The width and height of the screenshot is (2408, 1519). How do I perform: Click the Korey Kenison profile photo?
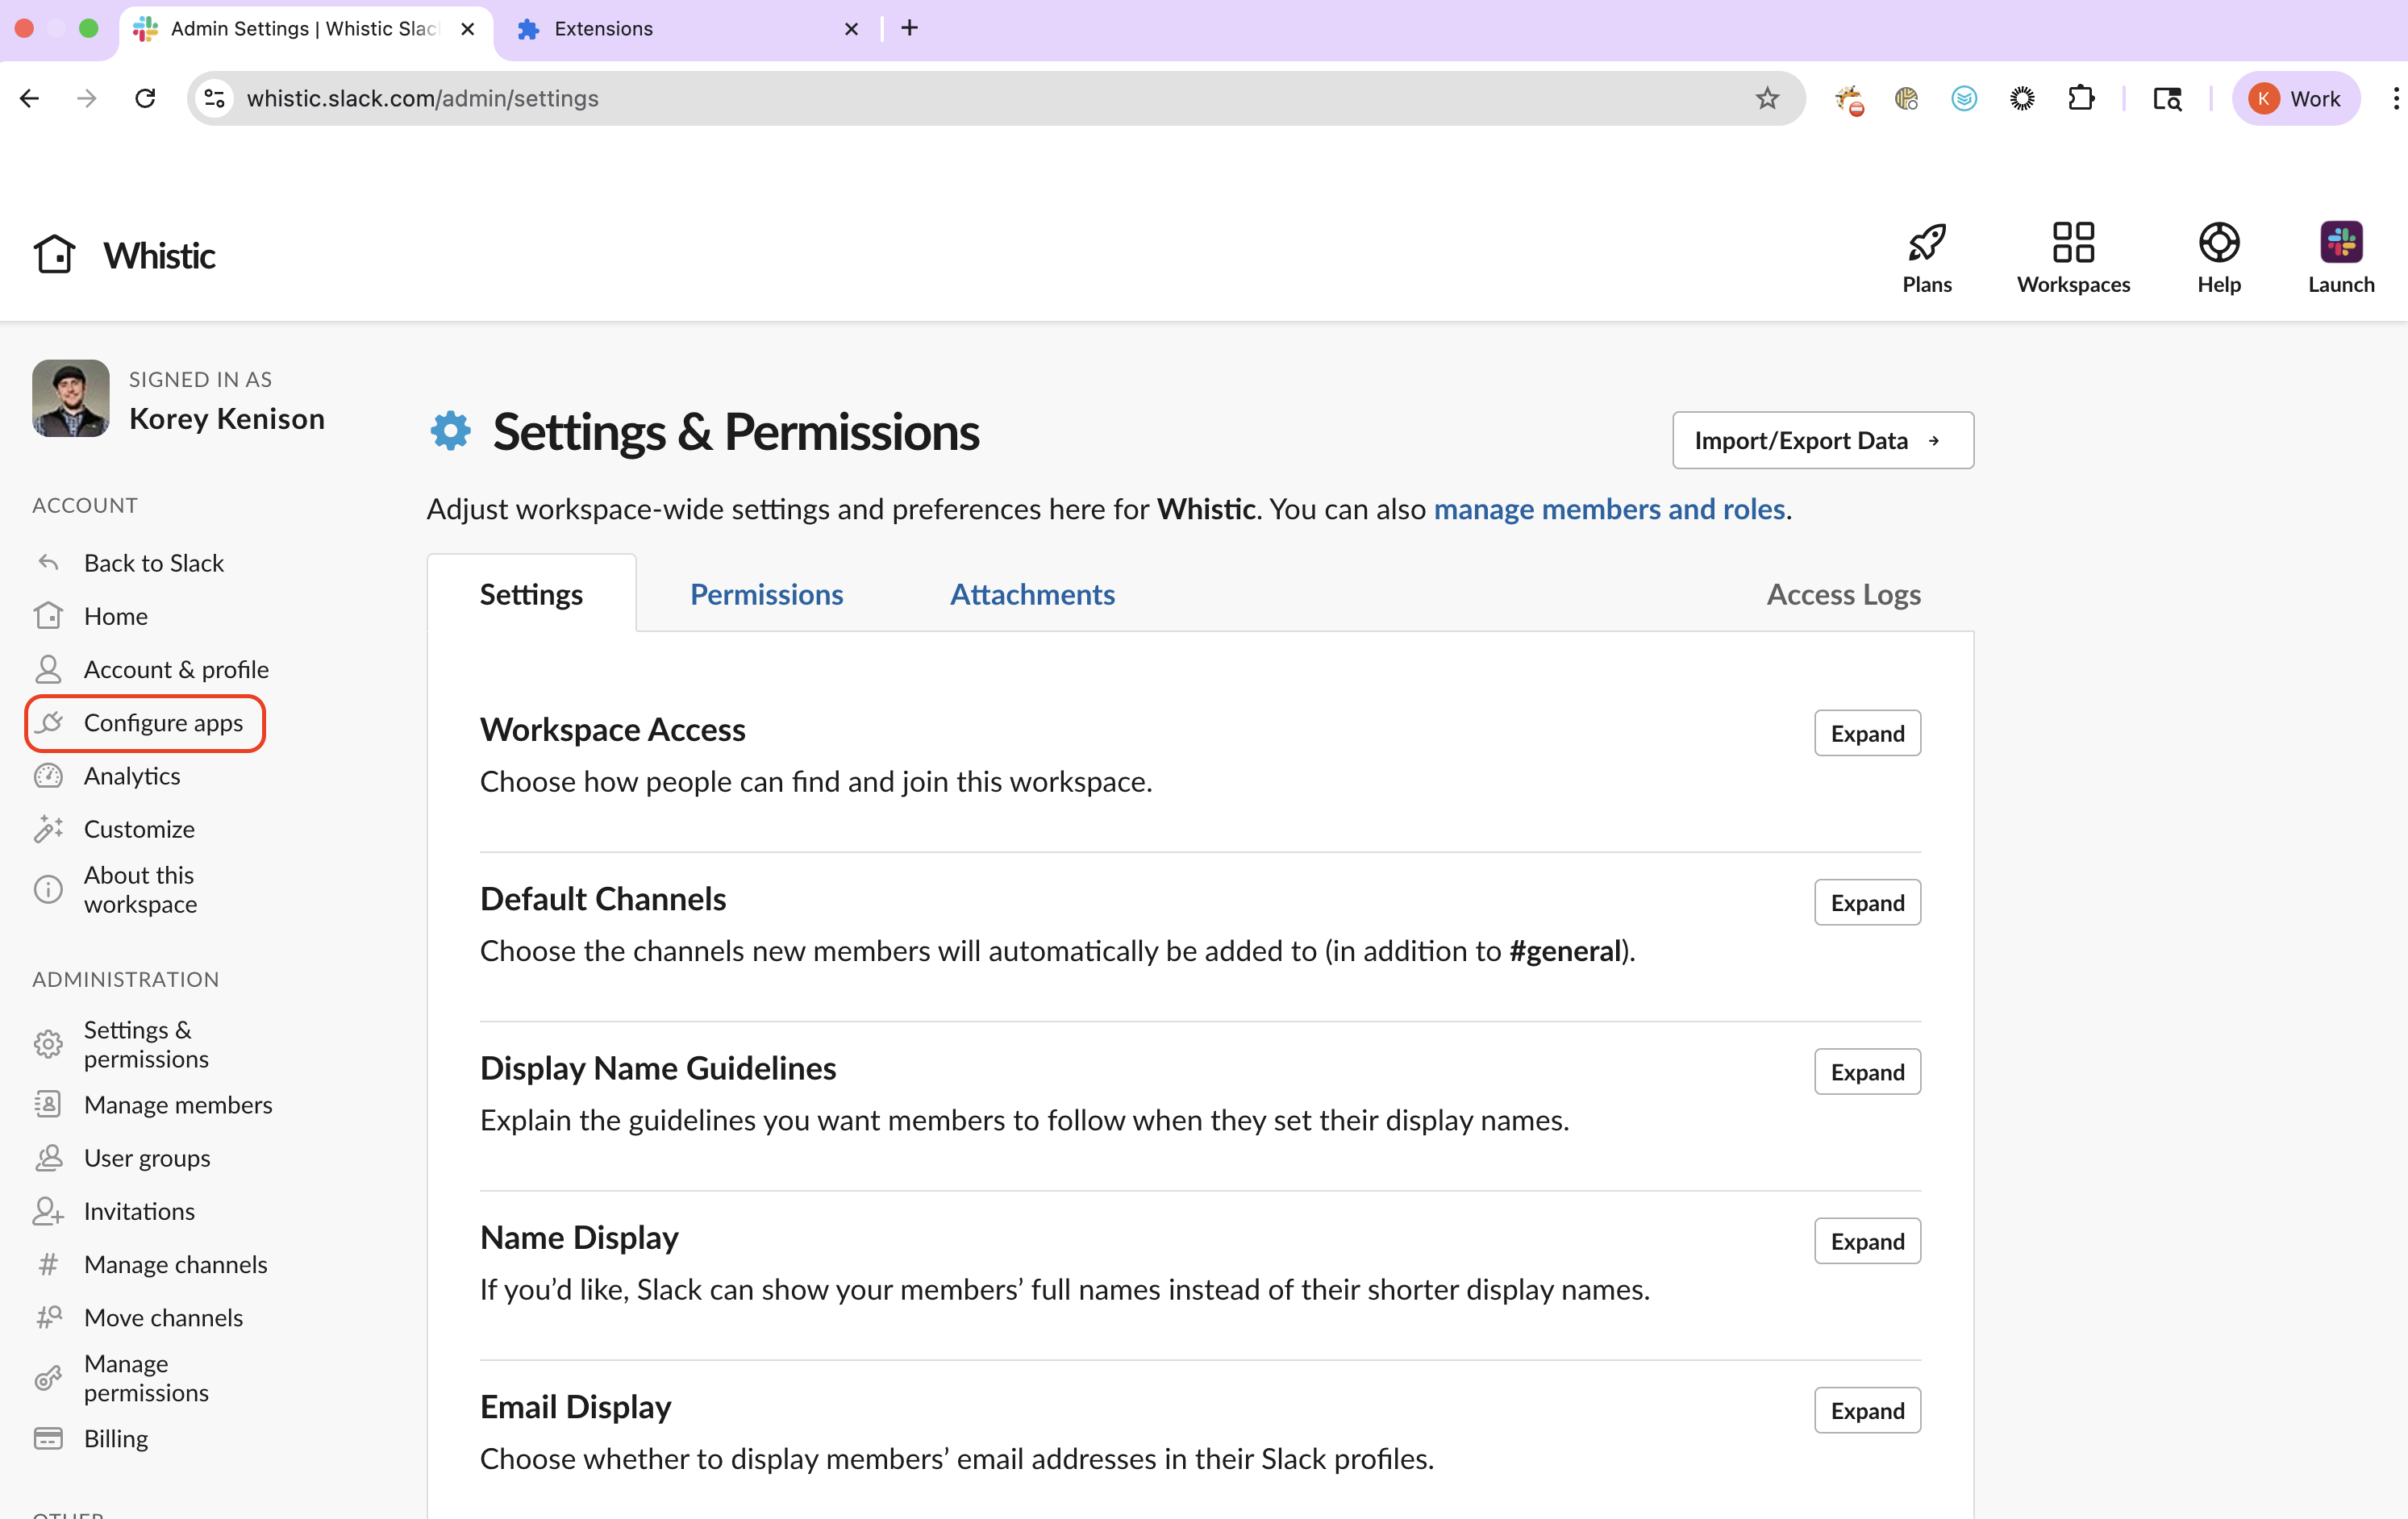[70, 398]
